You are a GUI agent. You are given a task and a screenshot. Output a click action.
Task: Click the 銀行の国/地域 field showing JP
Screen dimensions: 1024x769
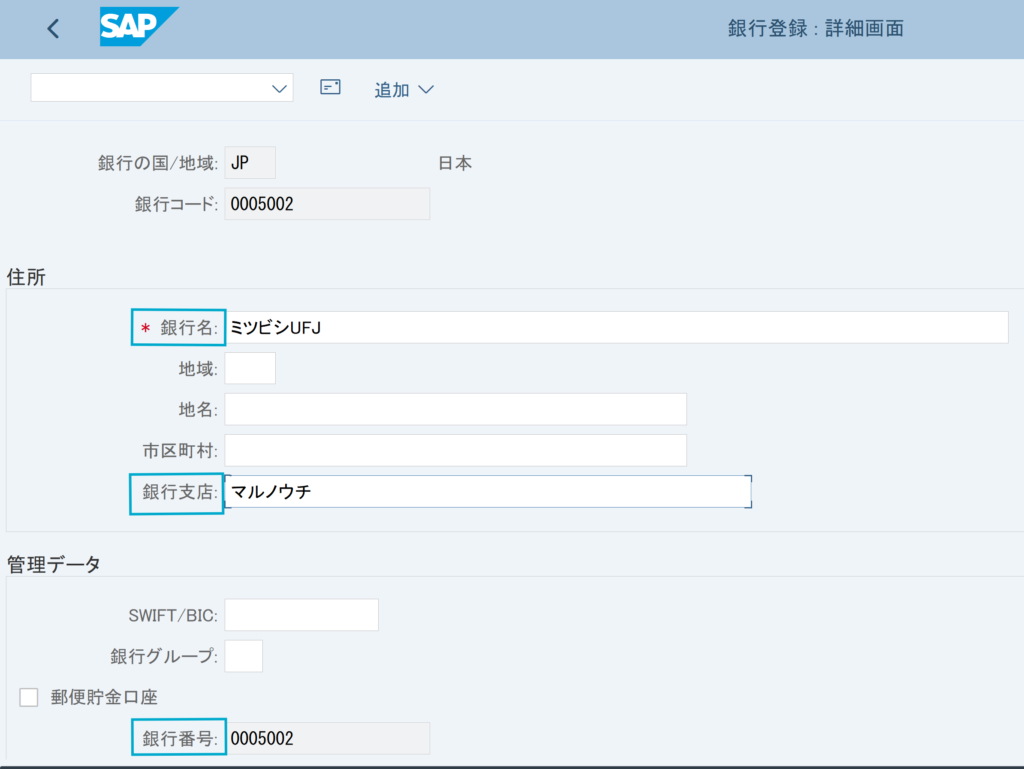pos(249,163)
